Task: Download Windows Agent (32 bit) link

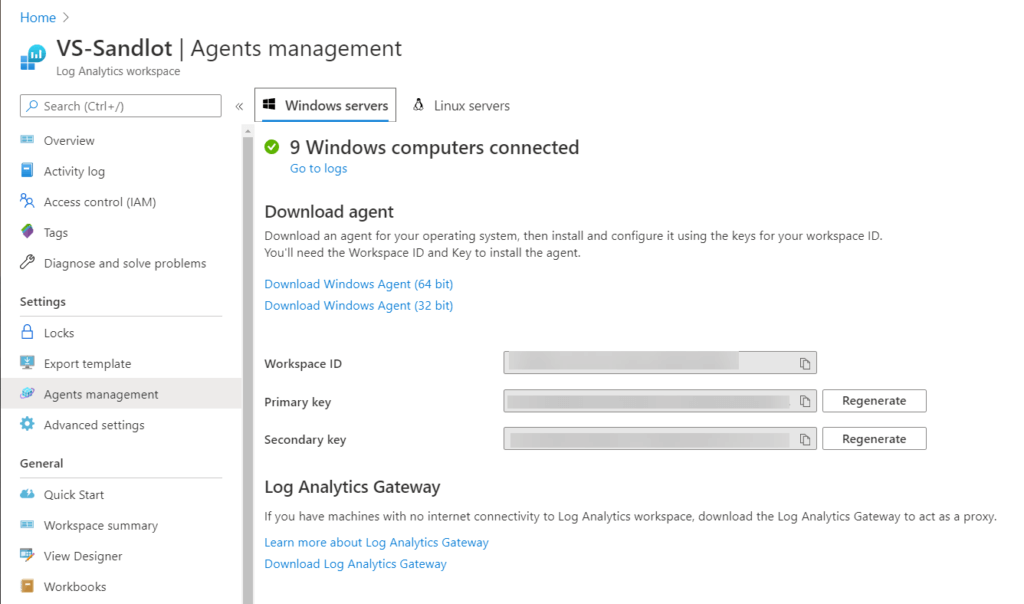Action: pos(359,306)
